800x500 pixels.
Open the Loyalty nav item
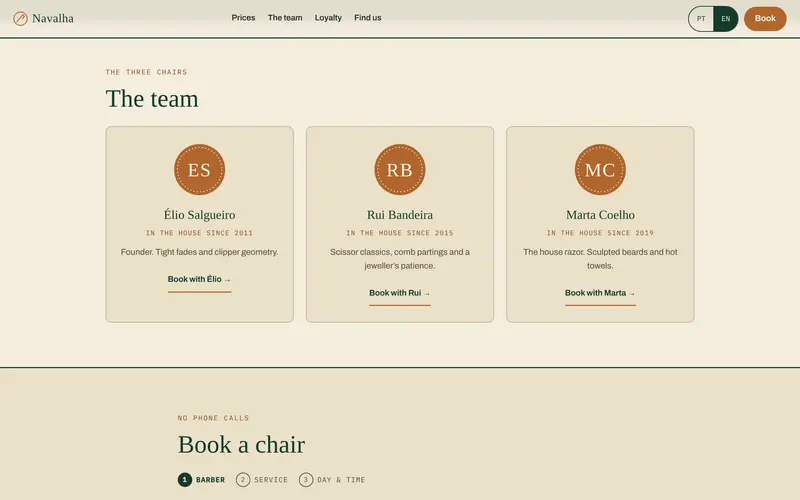point(328,18)
